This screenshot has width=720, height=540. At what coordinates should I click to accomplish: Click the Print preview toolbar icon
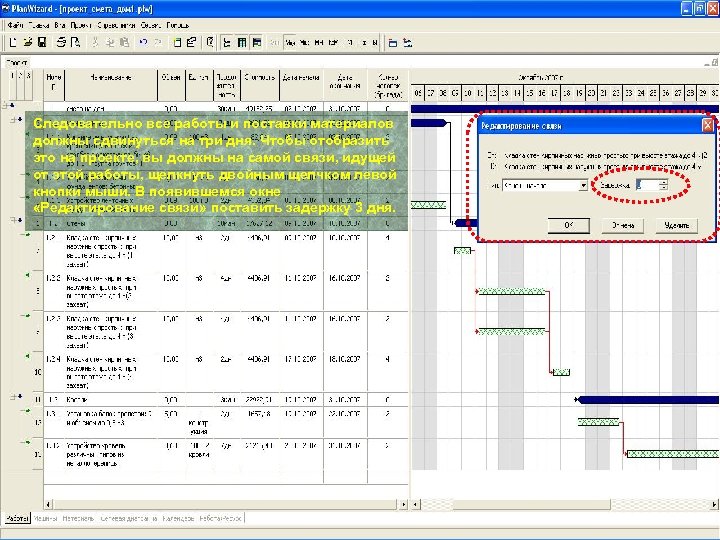76,42
